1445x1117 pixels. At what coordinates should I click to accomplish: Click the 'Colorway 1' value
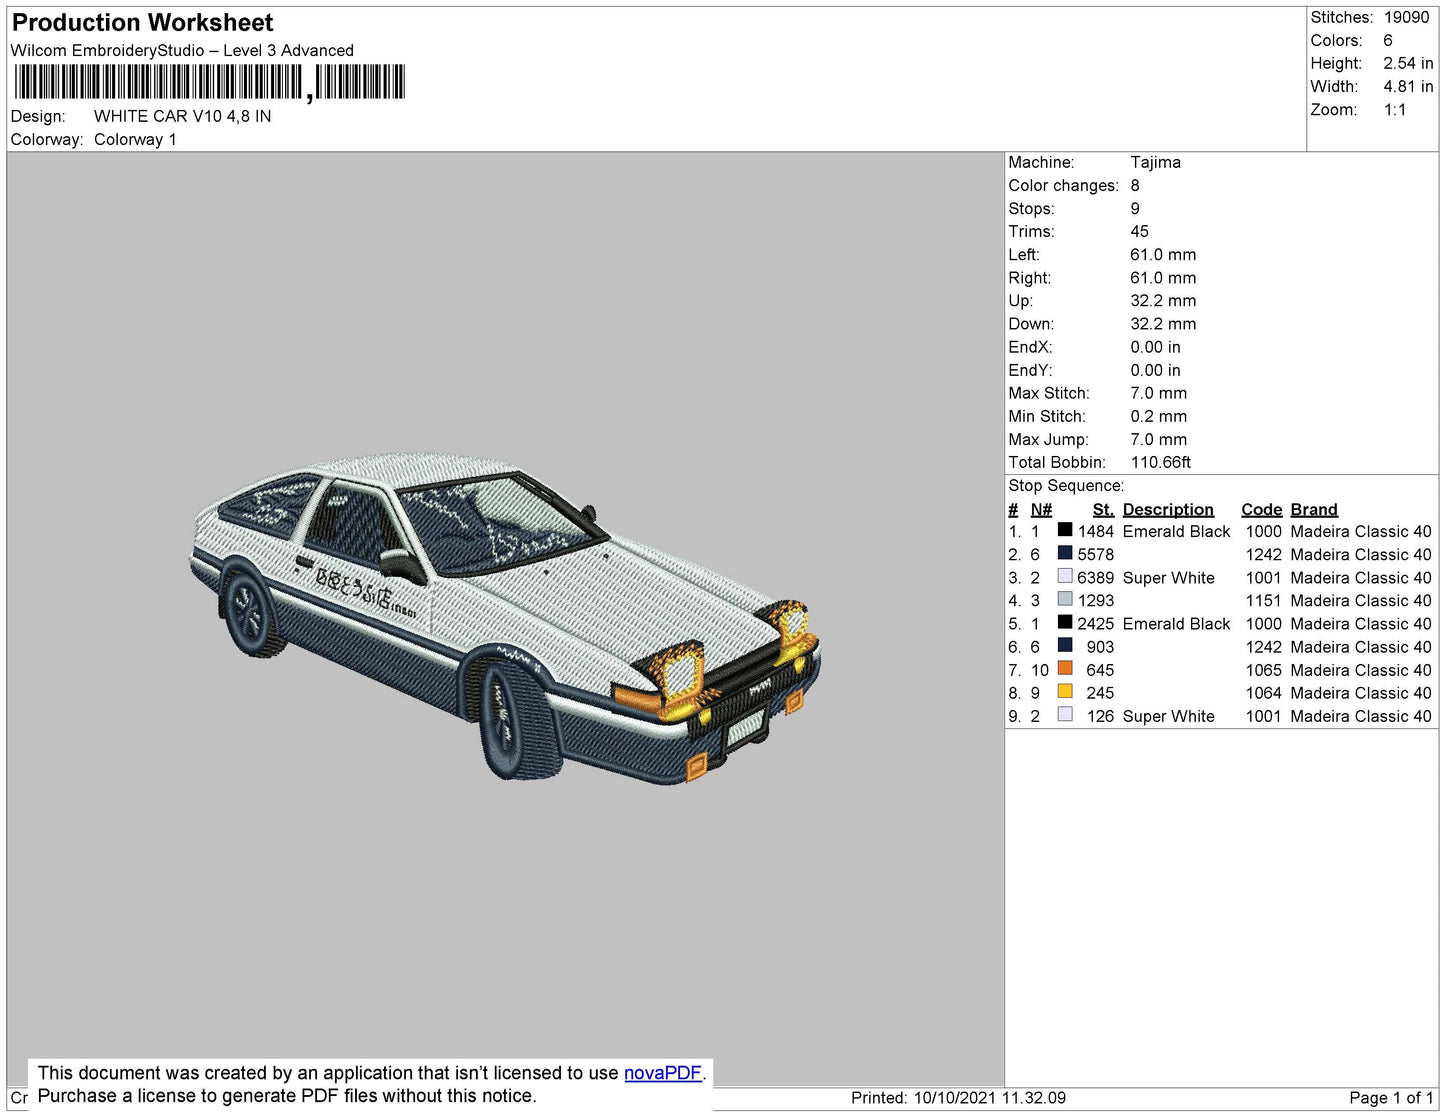click(135, 139)
